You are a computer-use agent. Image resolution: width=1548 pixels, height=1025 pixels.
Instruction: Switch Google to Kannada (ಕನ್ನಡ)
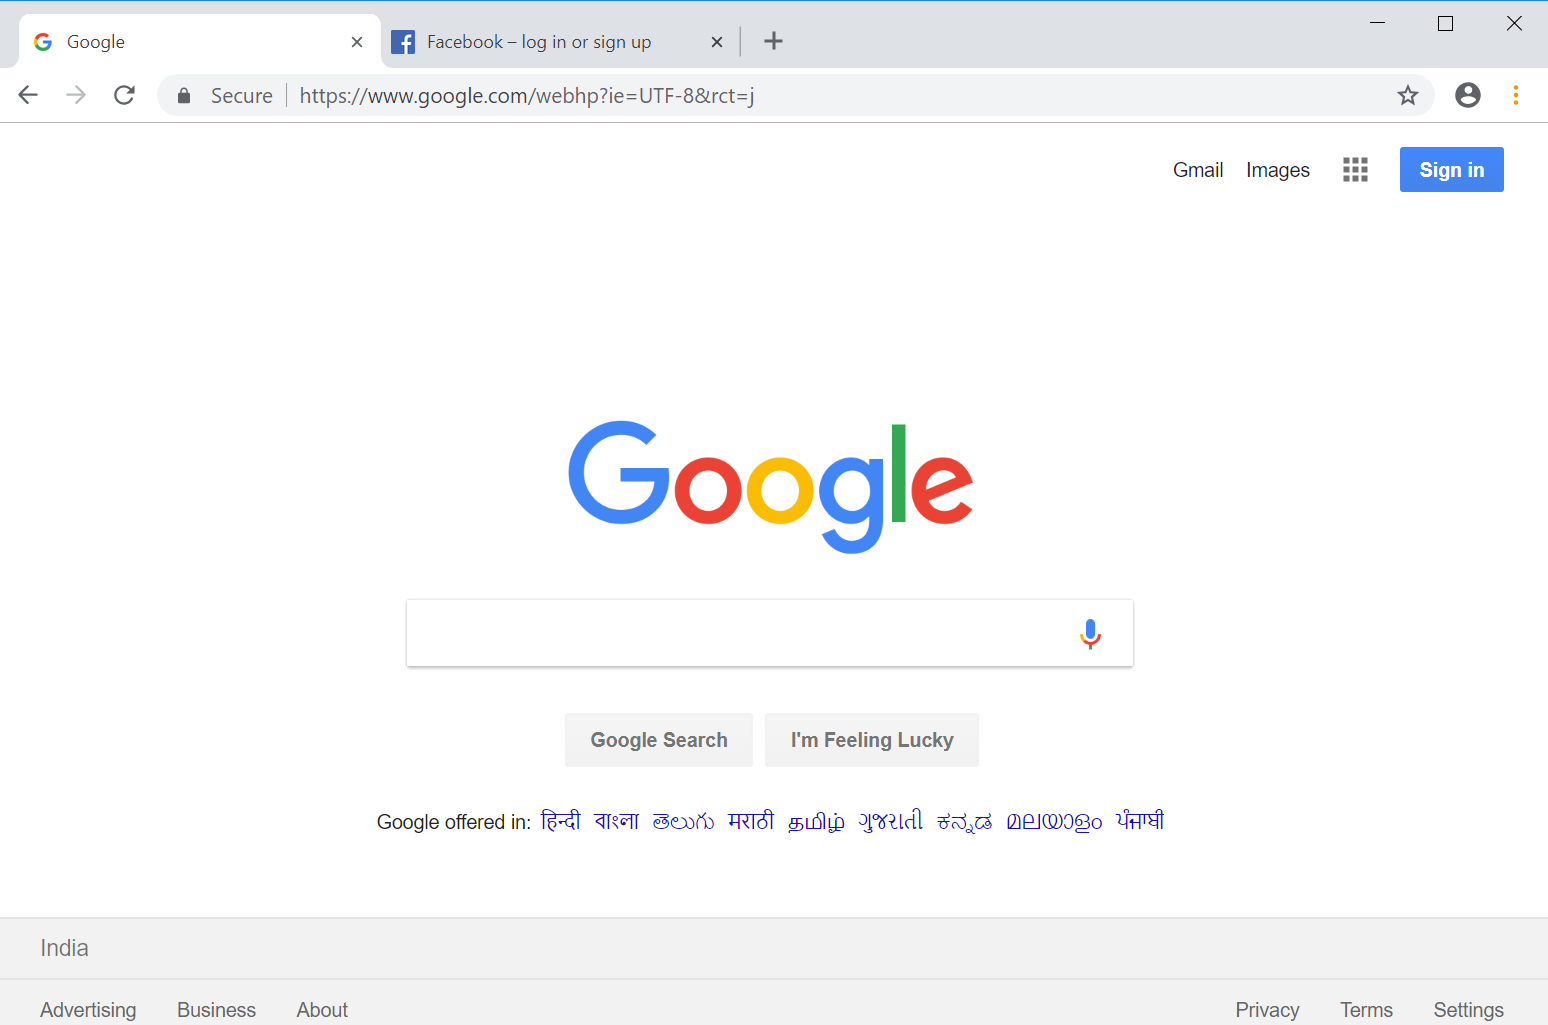click(965, 821)
